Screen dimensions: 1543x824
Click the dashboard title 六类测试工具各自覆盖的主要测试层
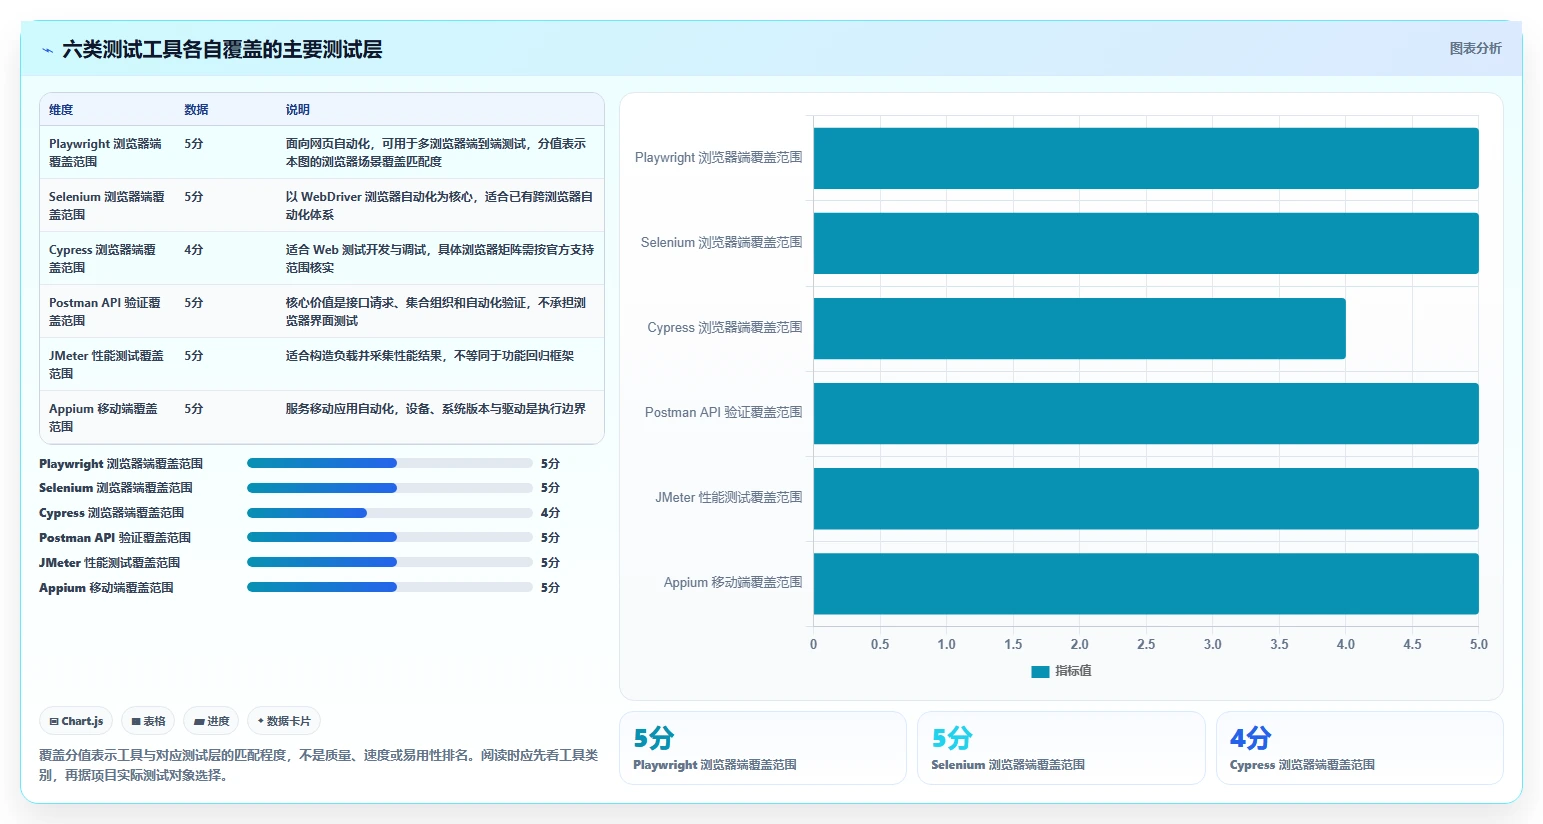(222, 50)
